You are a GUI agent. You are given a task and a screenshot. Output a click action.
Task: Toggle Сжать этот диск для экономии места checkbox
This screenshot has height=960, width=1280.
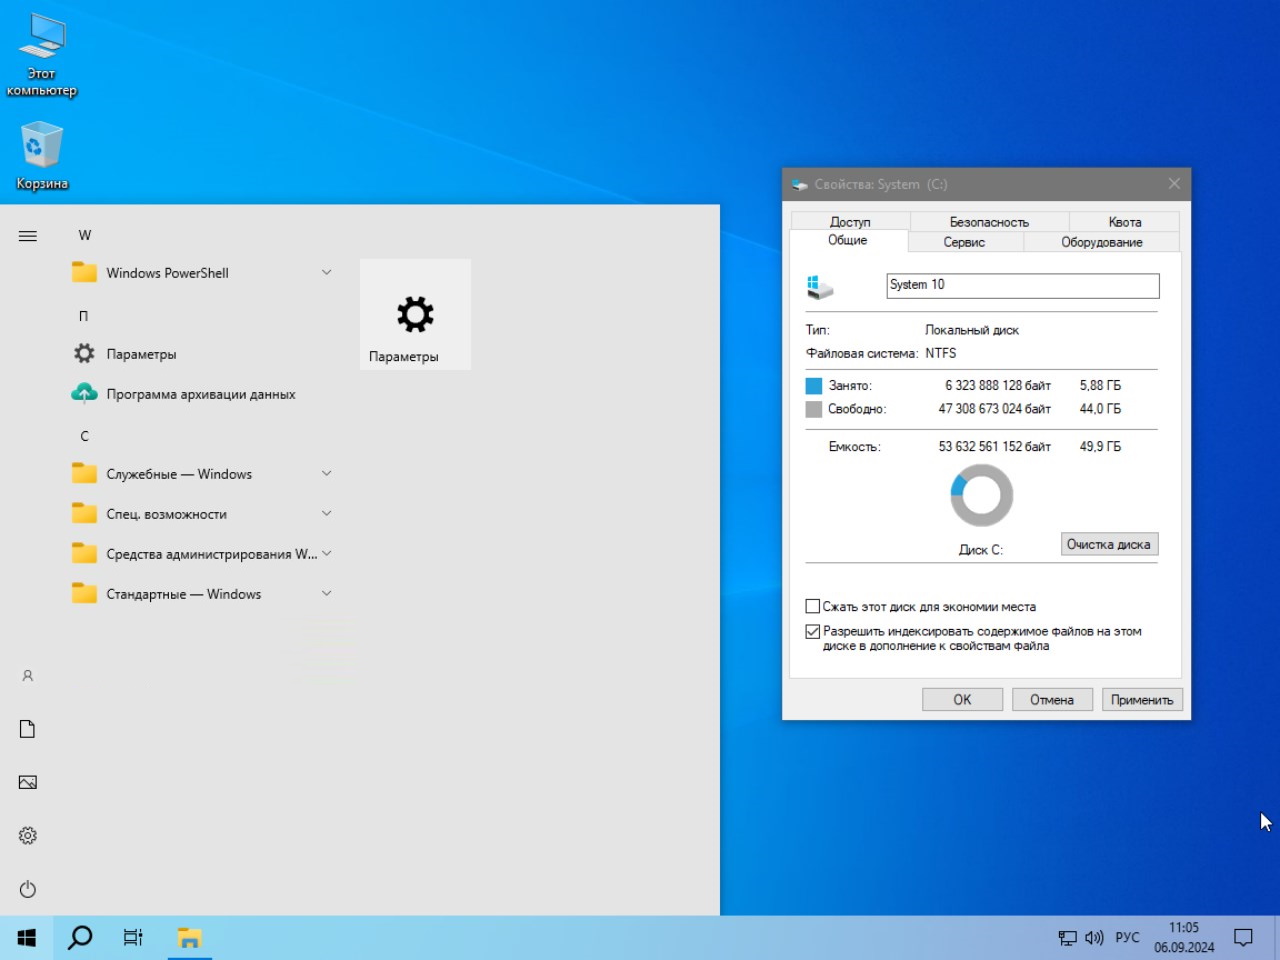[813, 606]
